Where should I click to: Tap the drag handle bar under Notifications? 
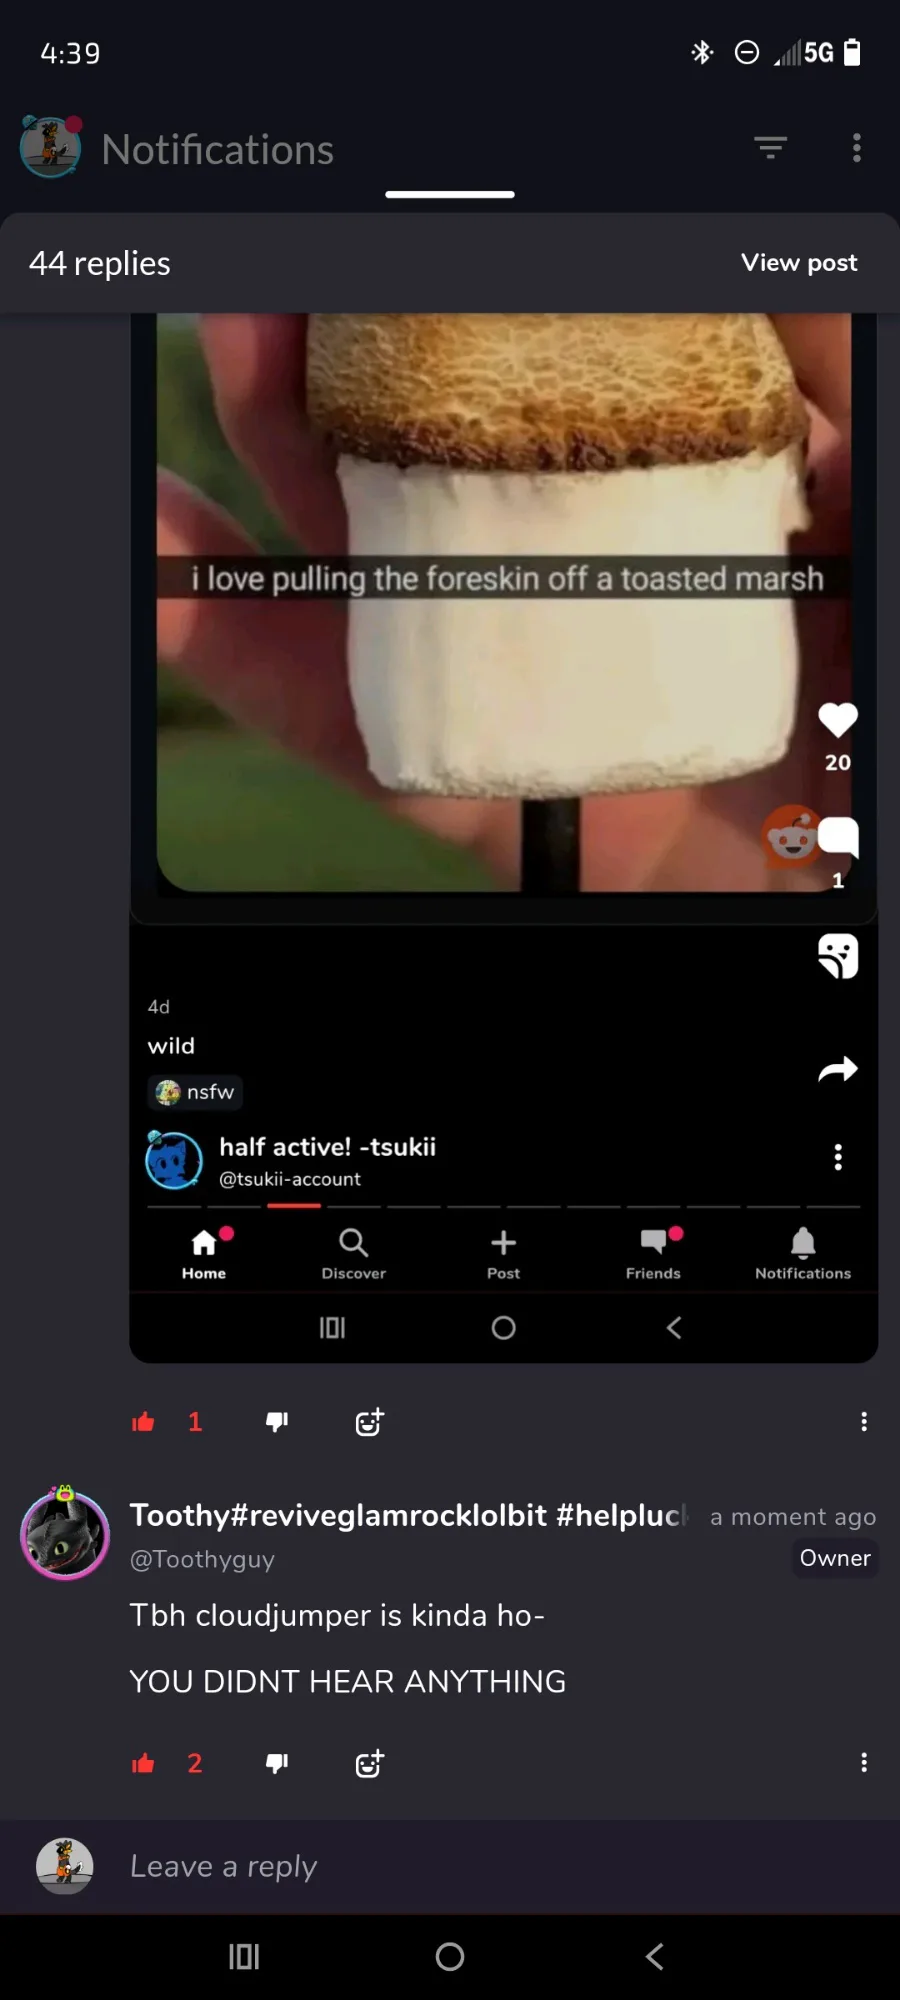coord(450,194)
